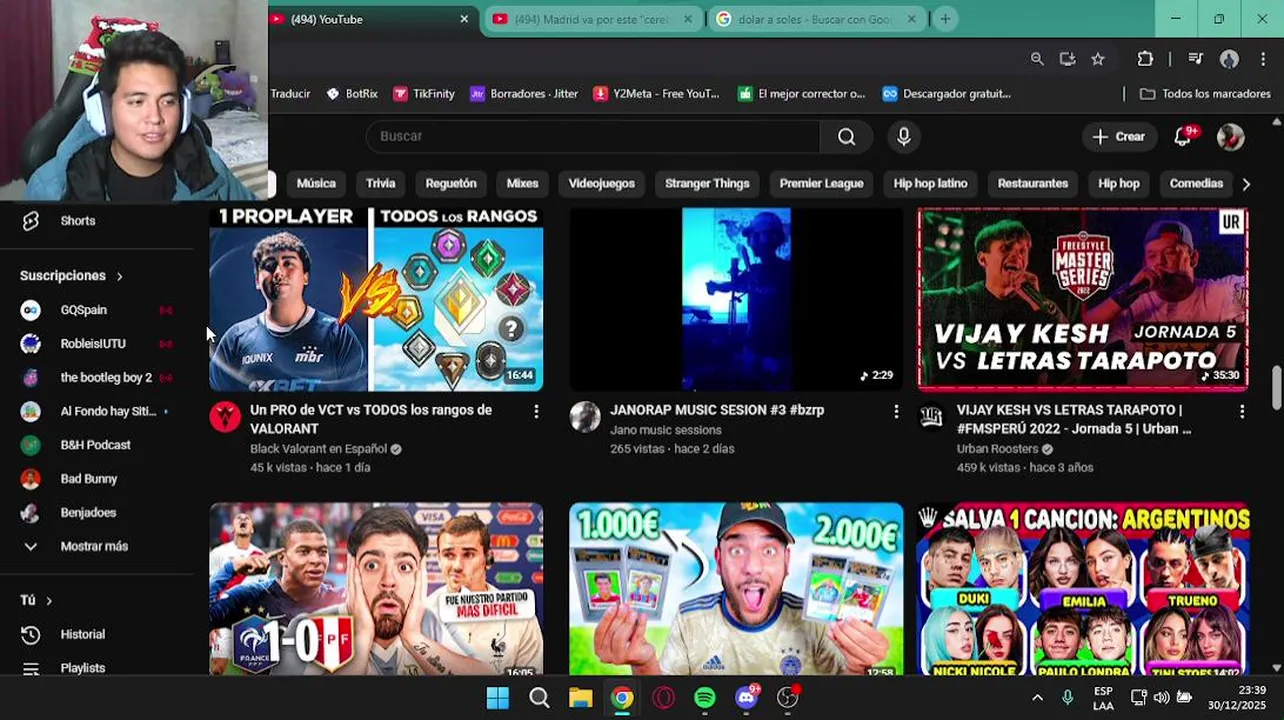This screenshot has height=720, width=1284.
Task: Bookmark page with star icon
Action: pyautogui.click(x=1098, y=59)
